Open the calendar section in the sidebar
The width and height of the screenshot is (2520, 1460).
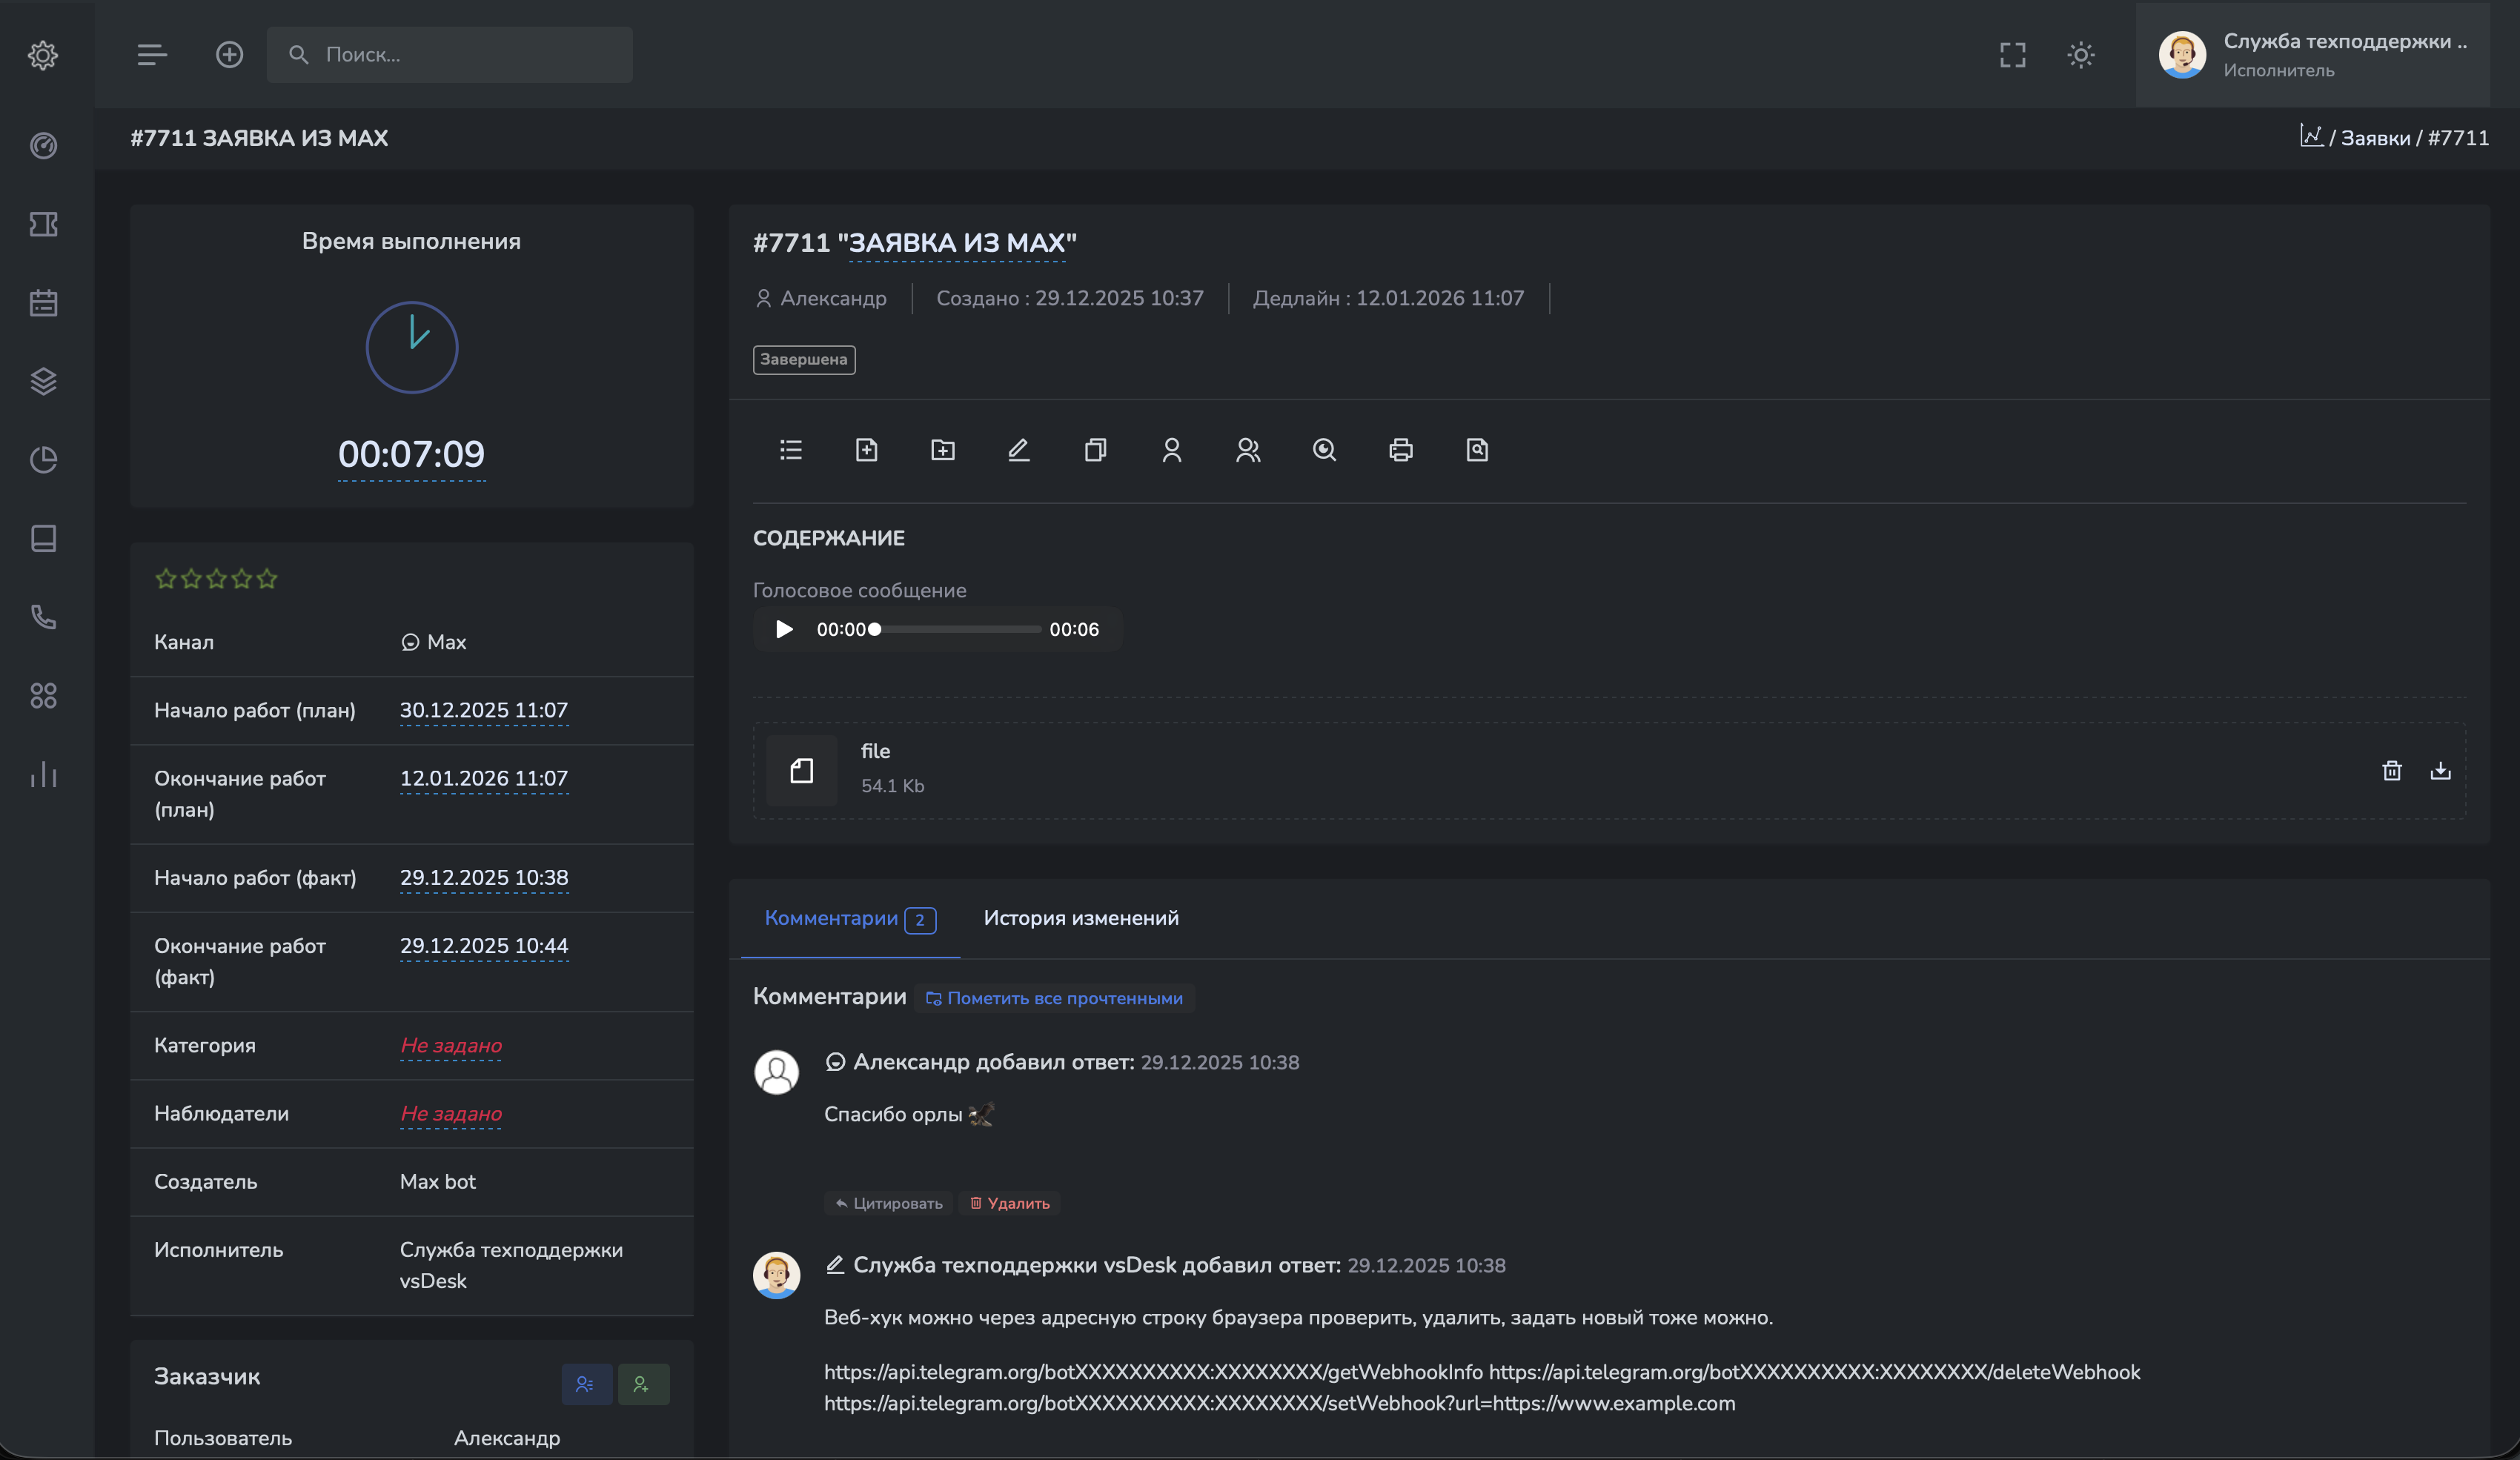point(44,303)
